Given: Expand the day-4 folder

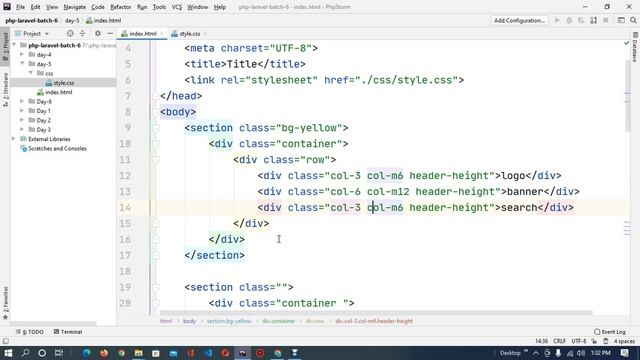Looking at the screenshot, I should coord(22,54).
